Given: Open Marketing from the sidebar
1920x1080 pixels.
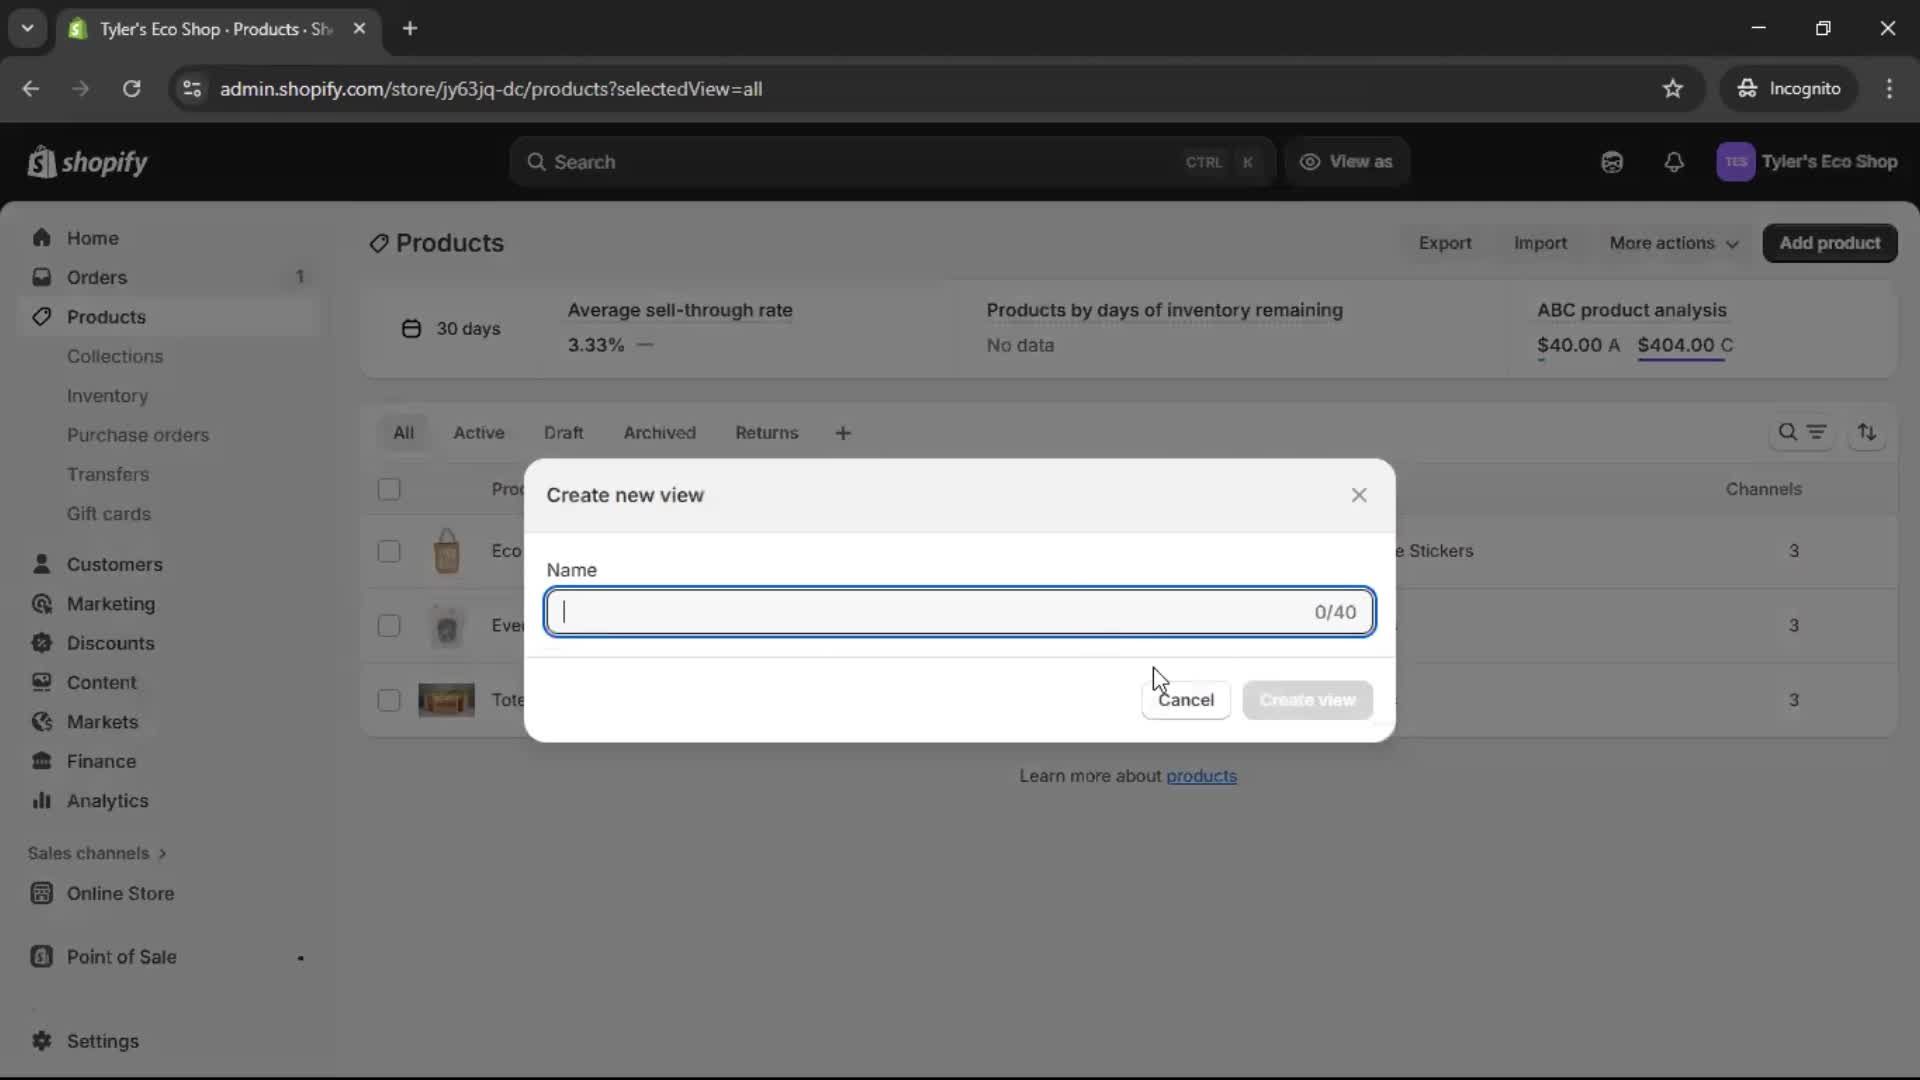Looking at the screenshot, I should click(x=110, y=604).
